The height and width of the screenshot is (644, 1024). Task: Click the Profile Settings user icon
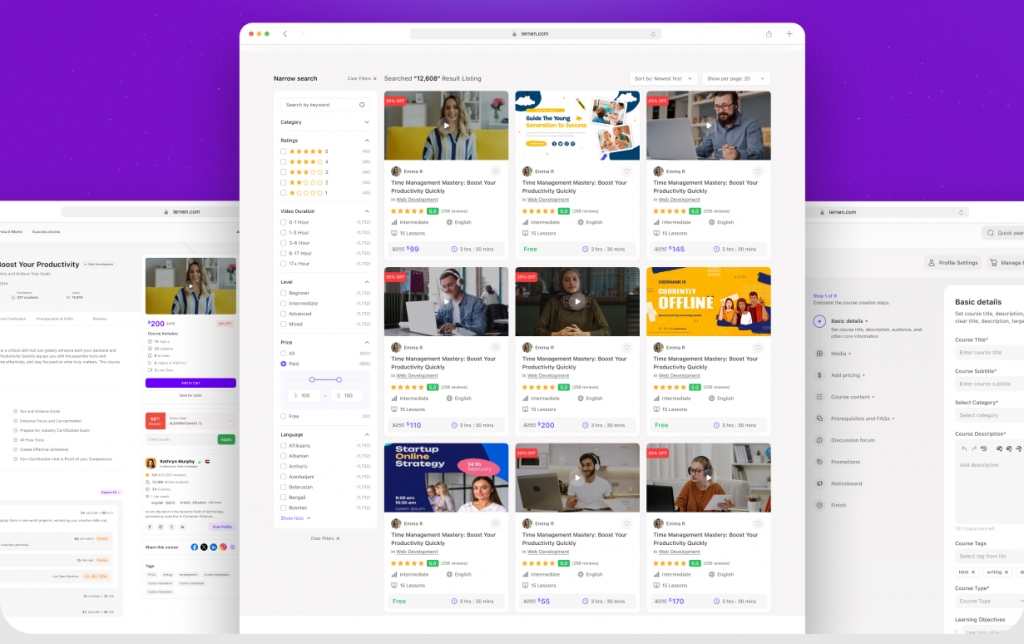(929, 263)
